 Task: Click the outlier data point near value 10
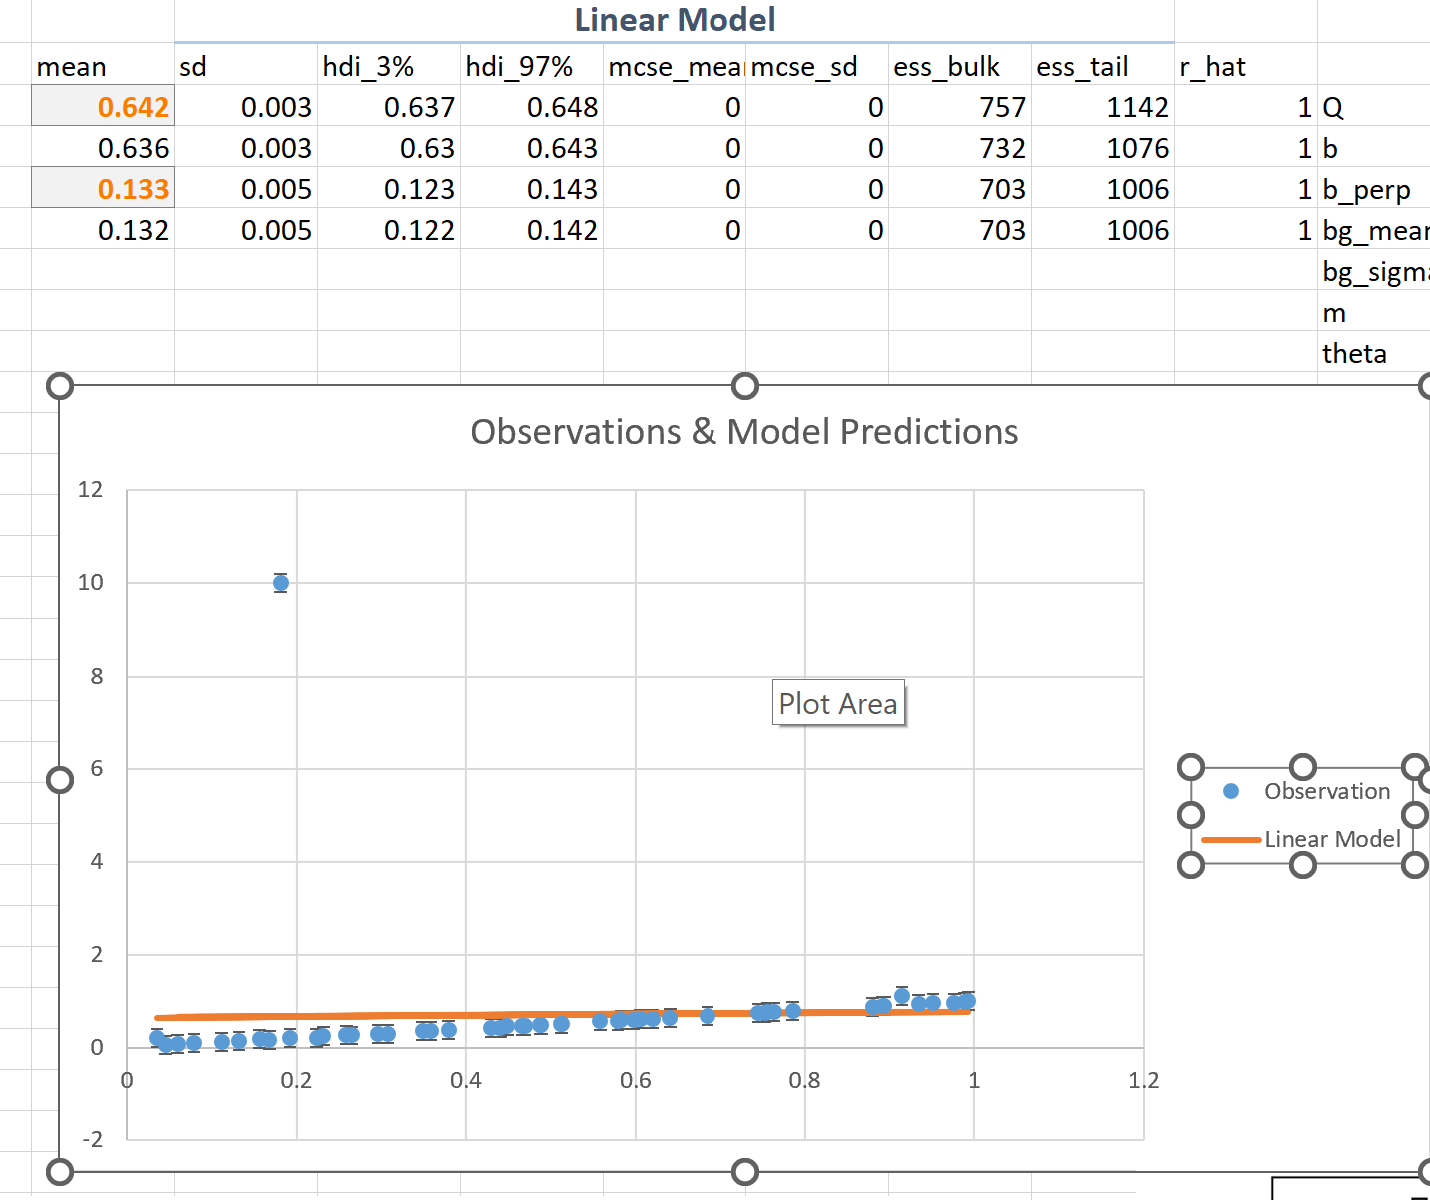click(x=280, y=582)
